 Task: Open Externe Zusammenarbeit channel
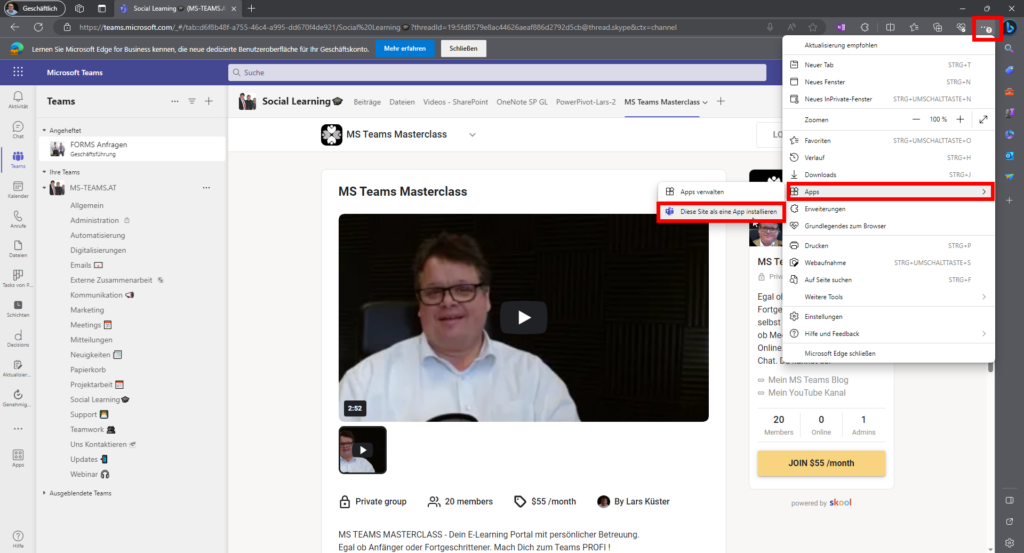pos(117,280)
